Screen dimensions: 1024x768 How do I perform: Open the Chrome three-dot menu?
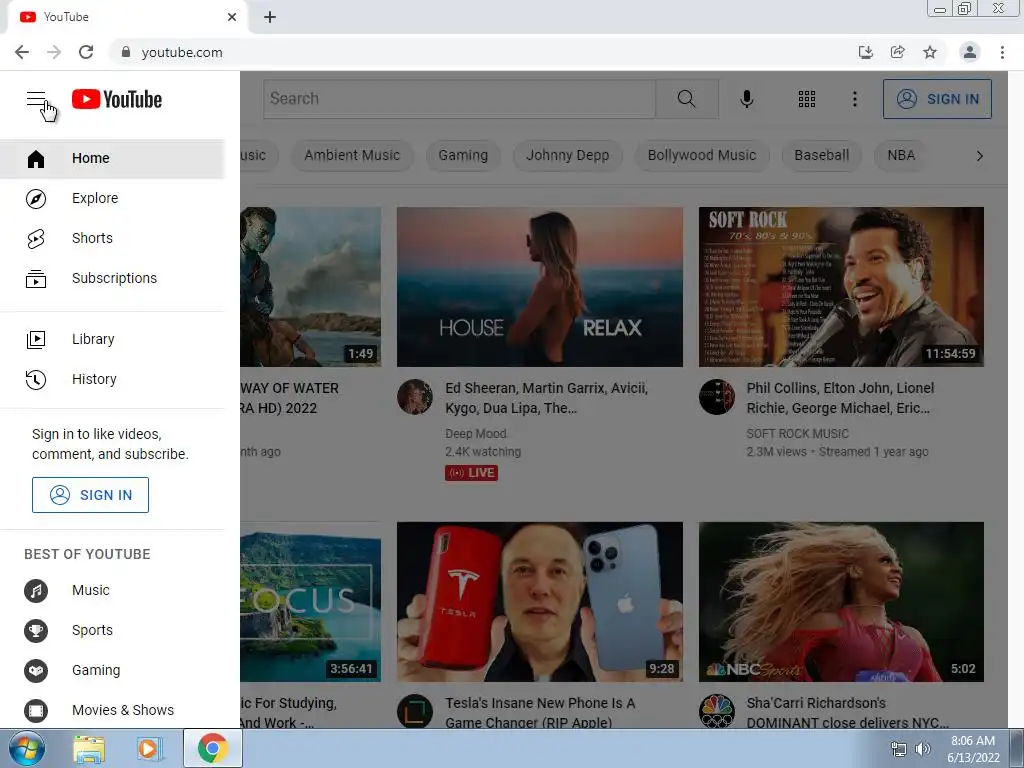1002,52
